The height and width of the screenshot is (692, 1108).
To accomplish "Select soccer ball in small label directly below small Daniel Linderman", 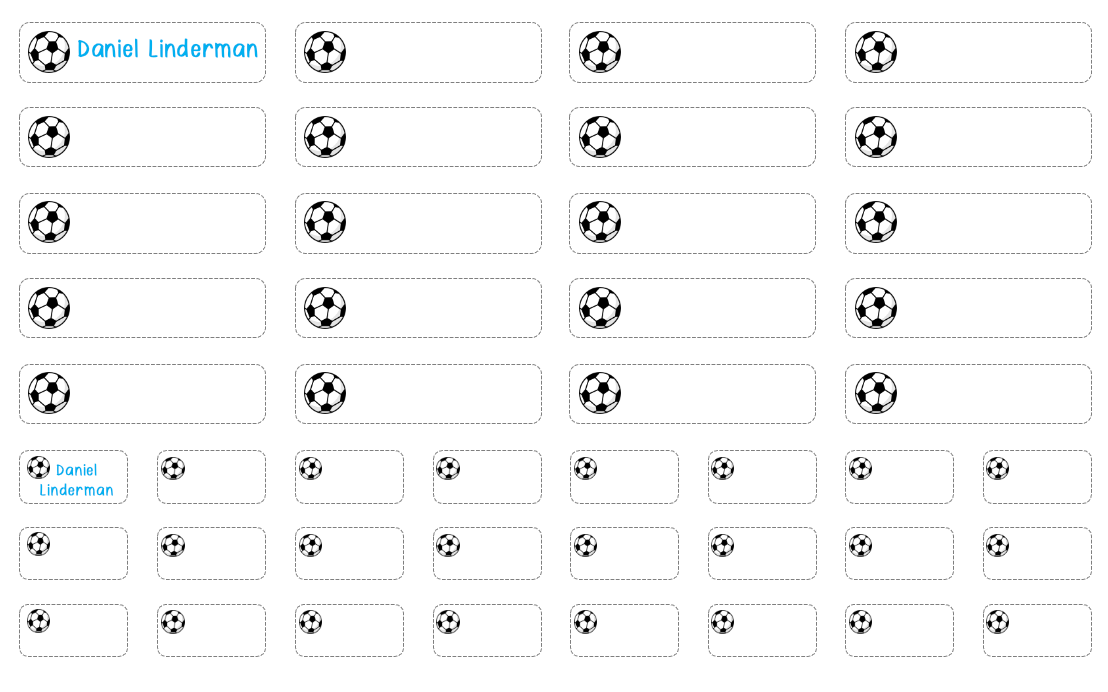I will (38, 544).
